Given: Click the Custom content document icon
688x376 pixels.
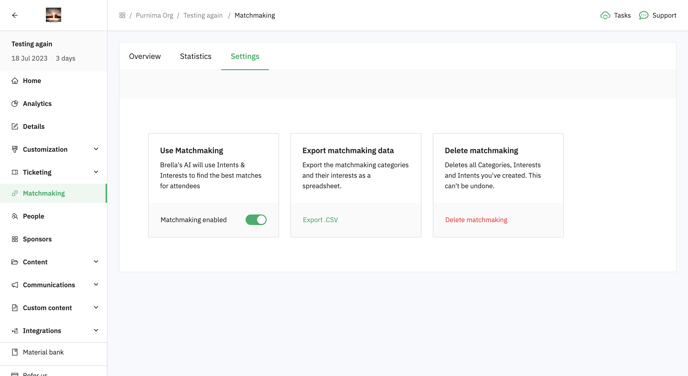Looking at the screenshot, I should 15,308.
